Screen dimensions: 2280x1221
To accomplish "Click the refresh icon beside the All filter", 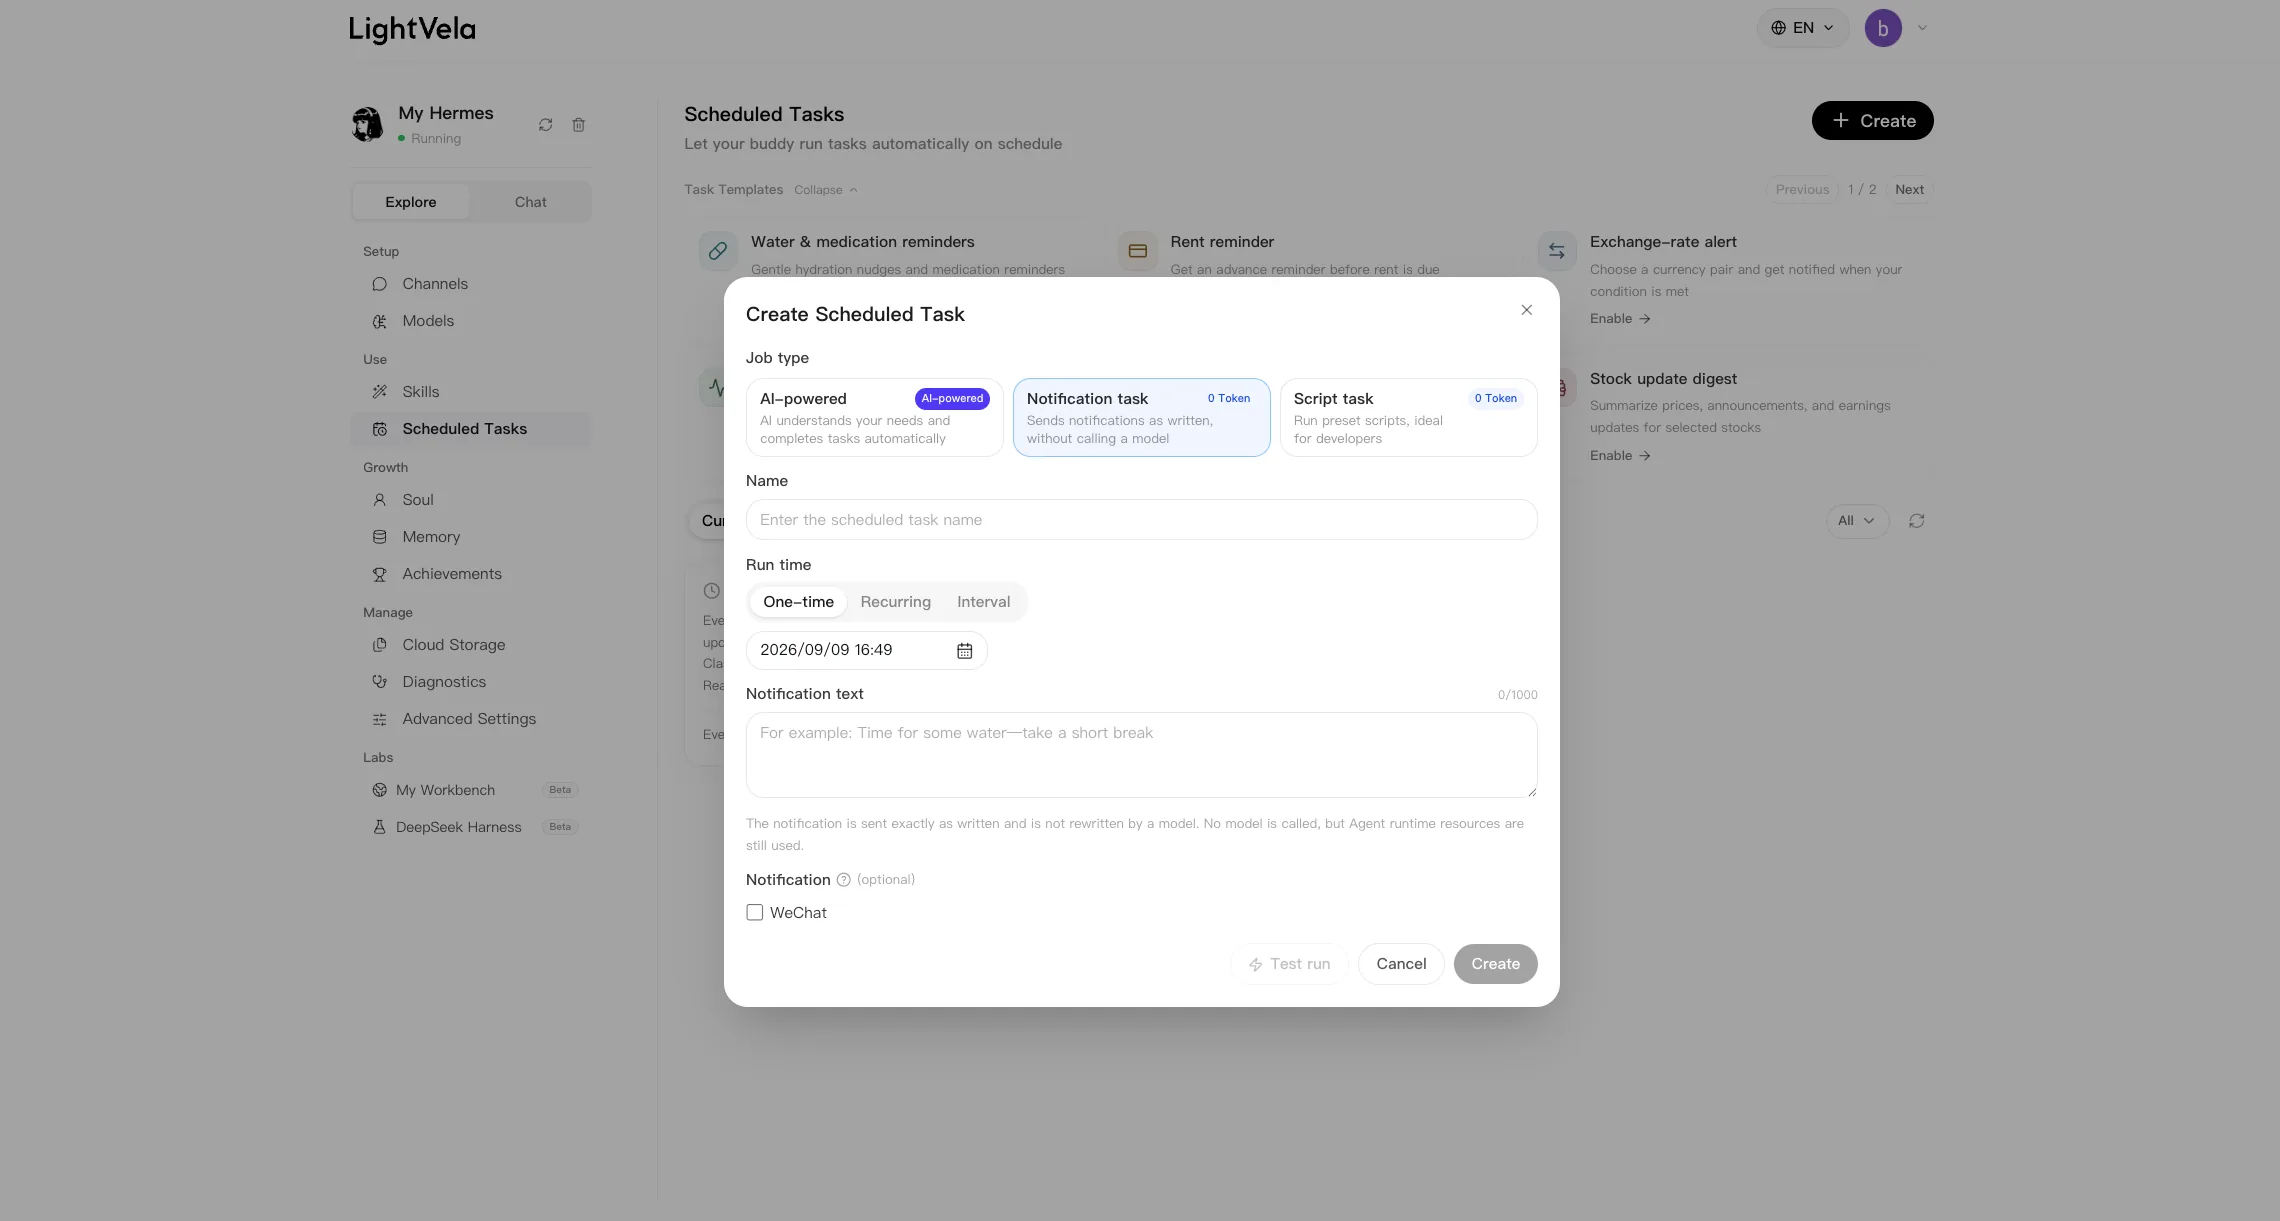I will (1916, 521).
